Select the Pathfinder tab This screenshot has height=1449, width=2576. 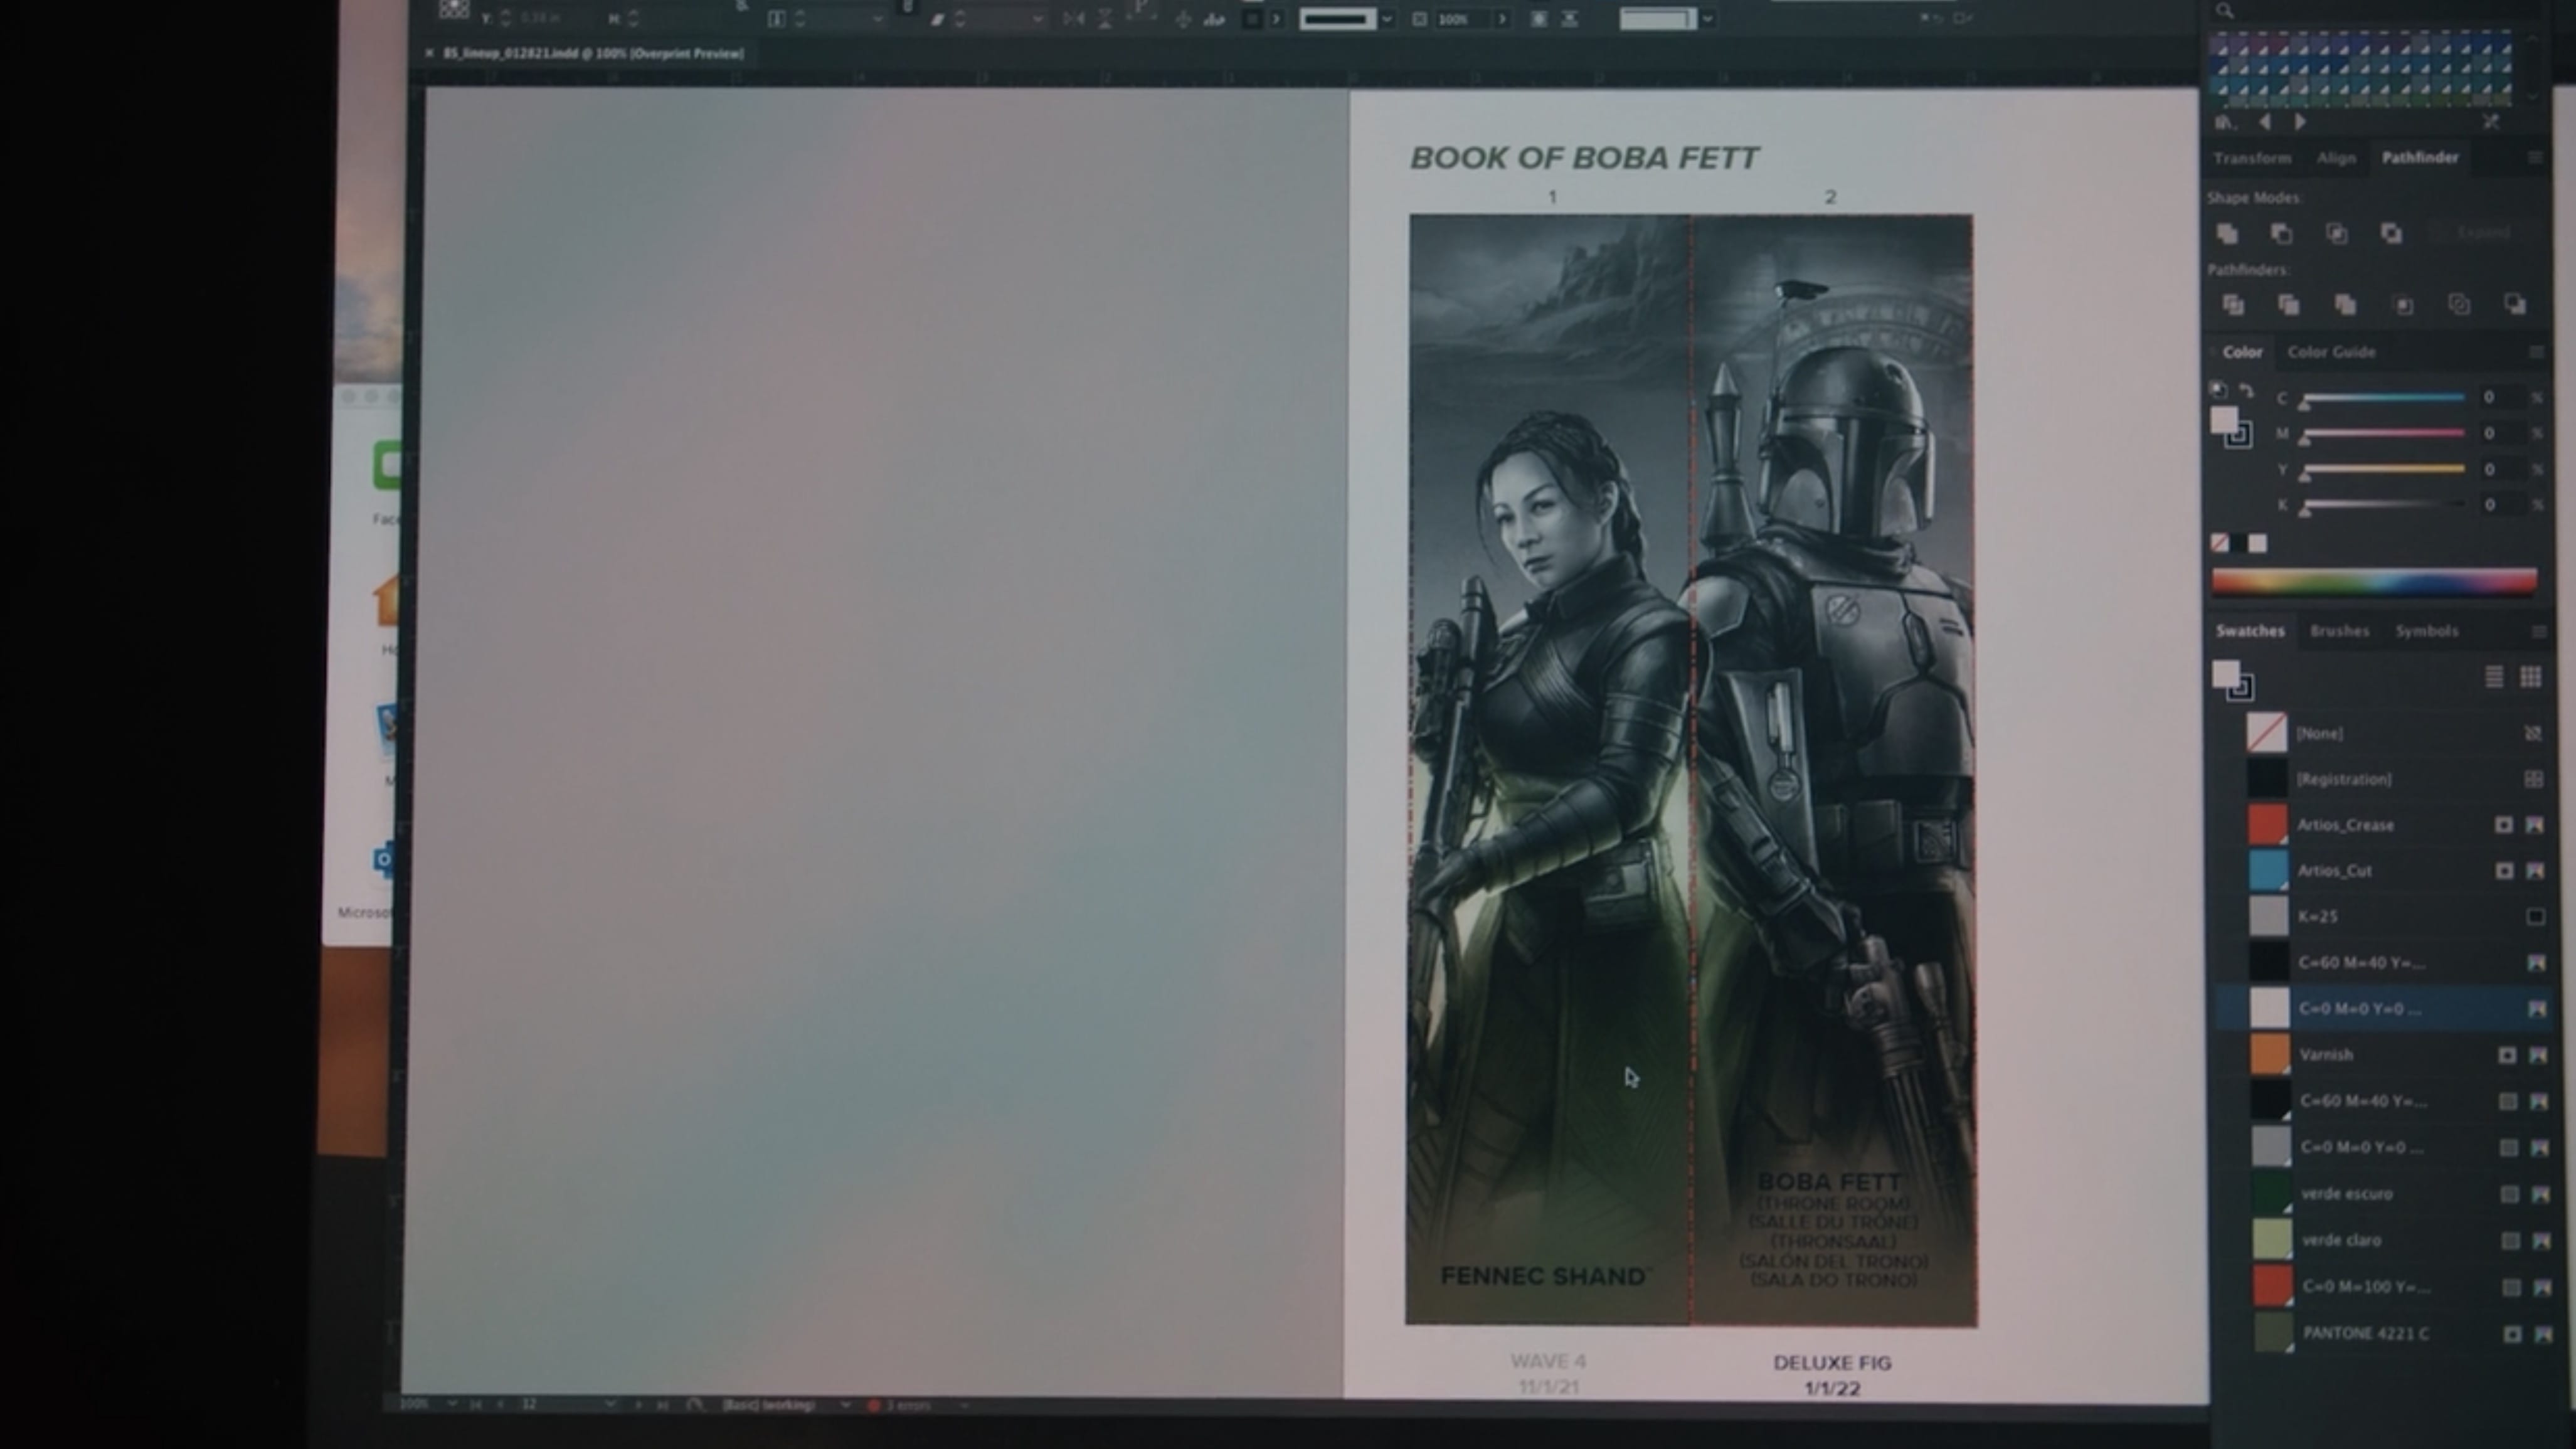pyautogui.click(x=2419, y=157)
